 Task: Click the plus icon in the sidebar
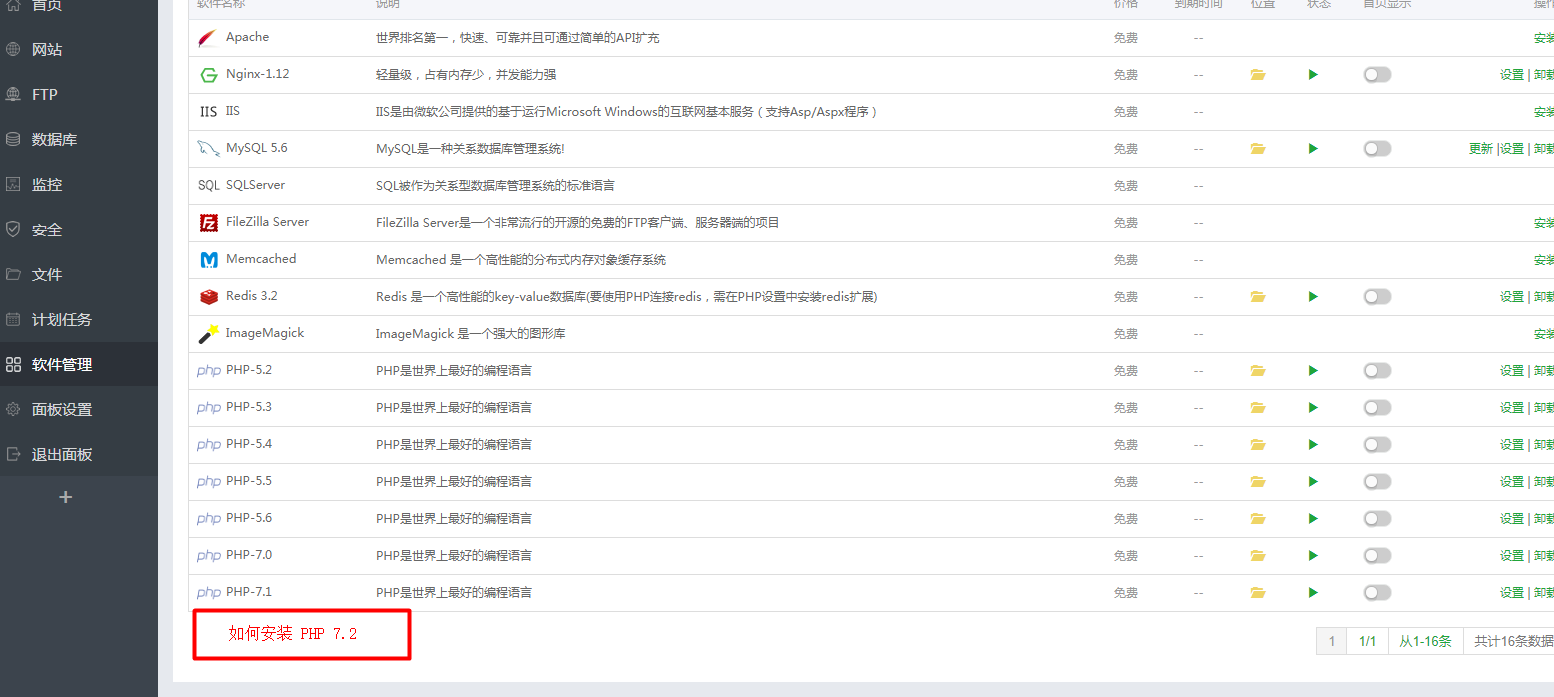pyautogui.click(x=66, y=497)
